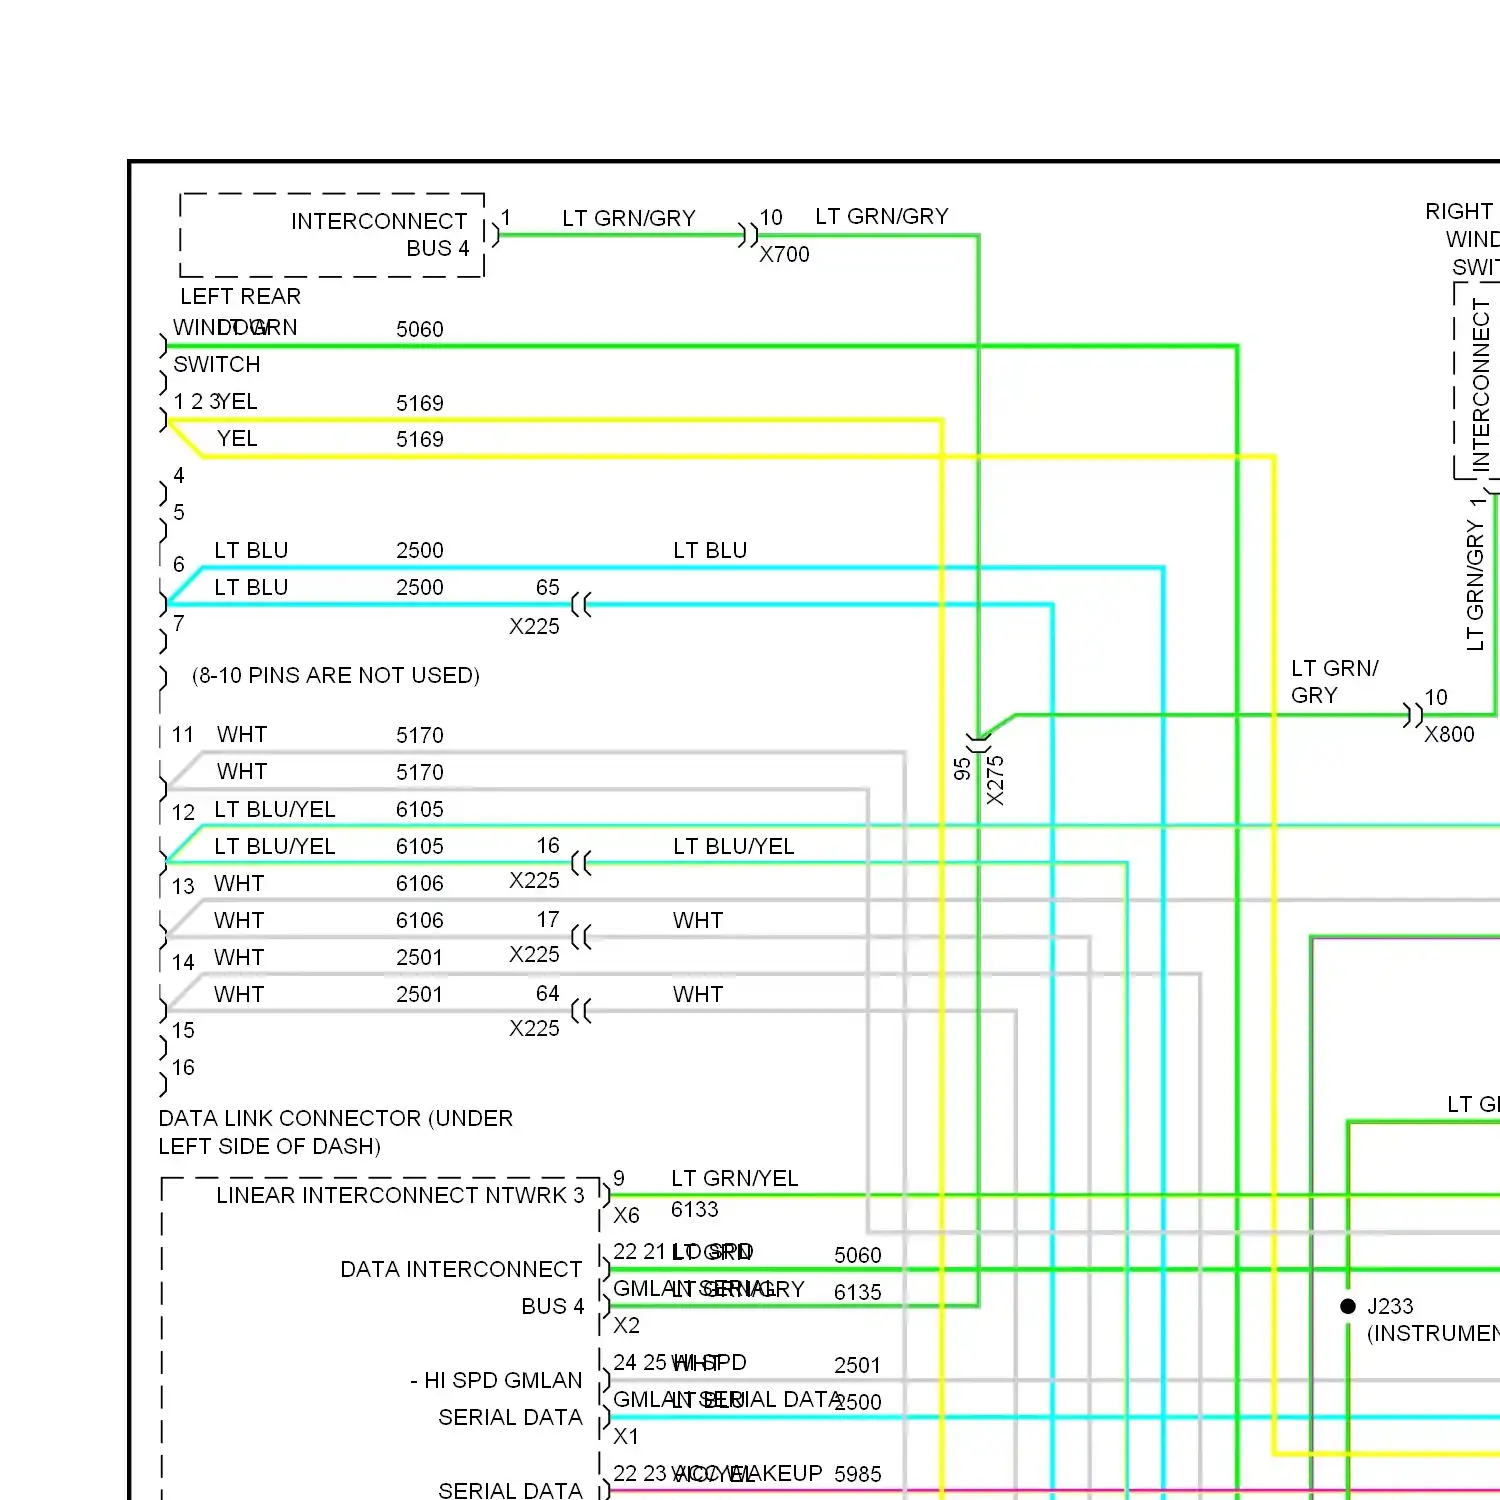Screen dimensions: 1500x1500
Task: Open the X6 connector branch
Action: tap(605, 1195)
